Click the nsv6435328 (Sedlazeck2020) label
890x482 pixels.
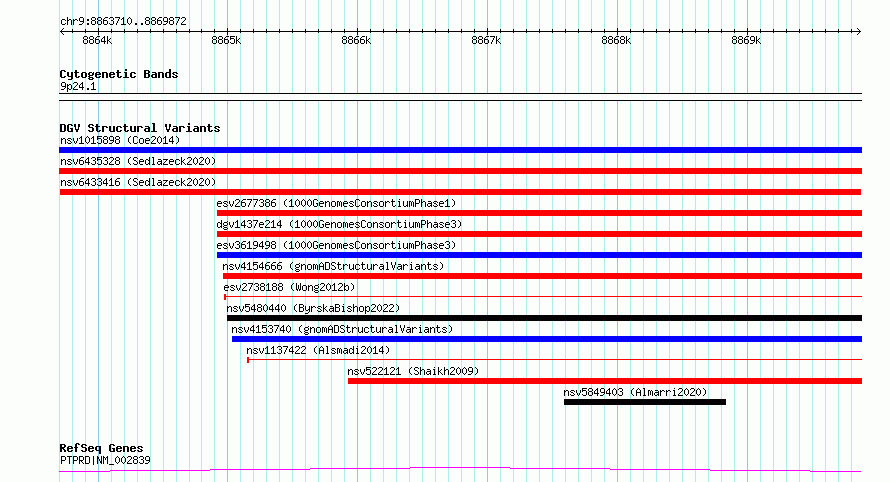pos(138,161)
